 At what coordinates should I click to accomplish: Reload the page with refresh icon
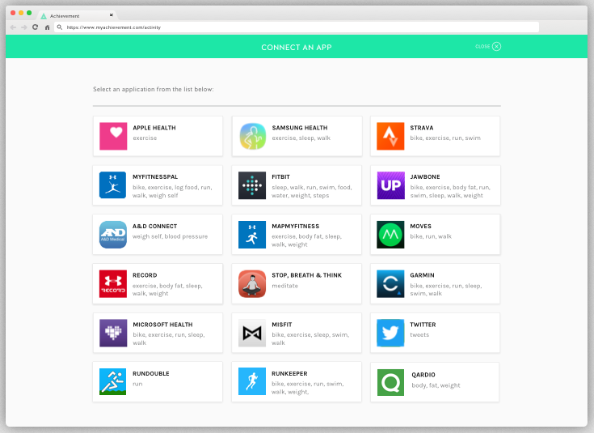click(x=35, y=27)
